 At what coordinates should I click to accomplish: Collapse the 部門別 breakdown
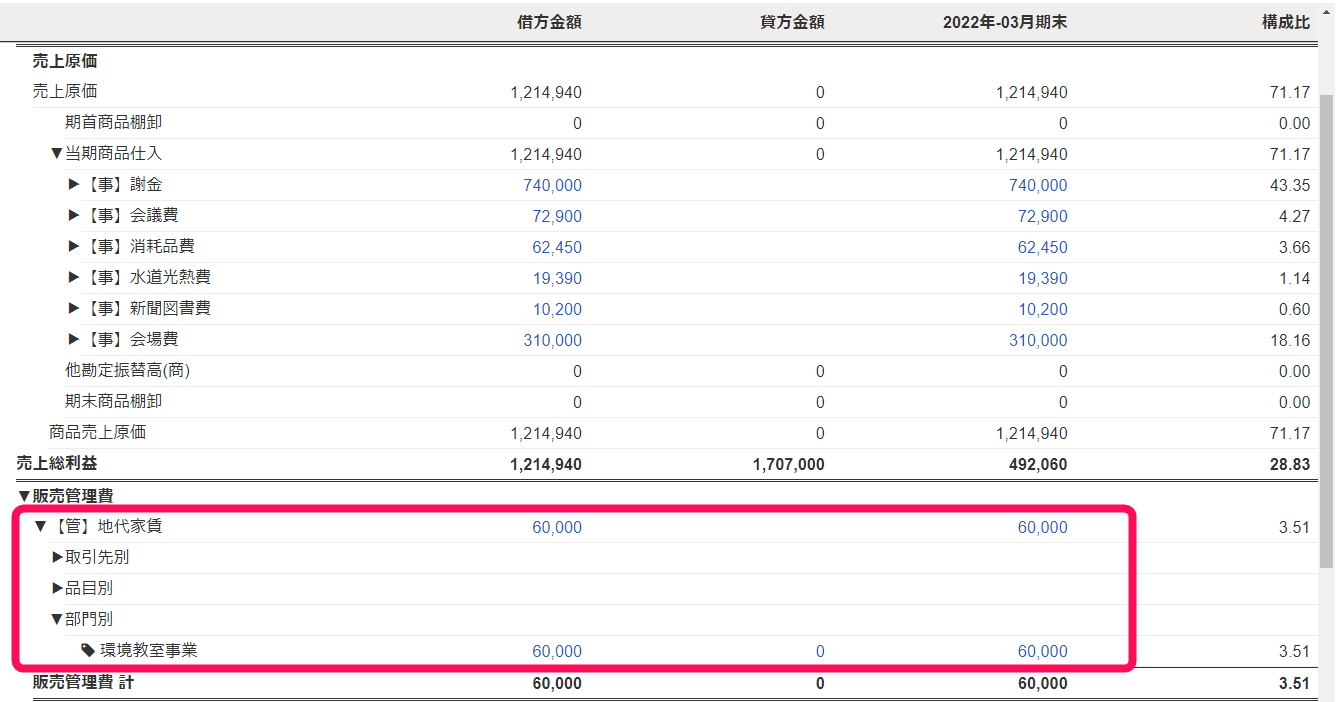click(57, 620)
